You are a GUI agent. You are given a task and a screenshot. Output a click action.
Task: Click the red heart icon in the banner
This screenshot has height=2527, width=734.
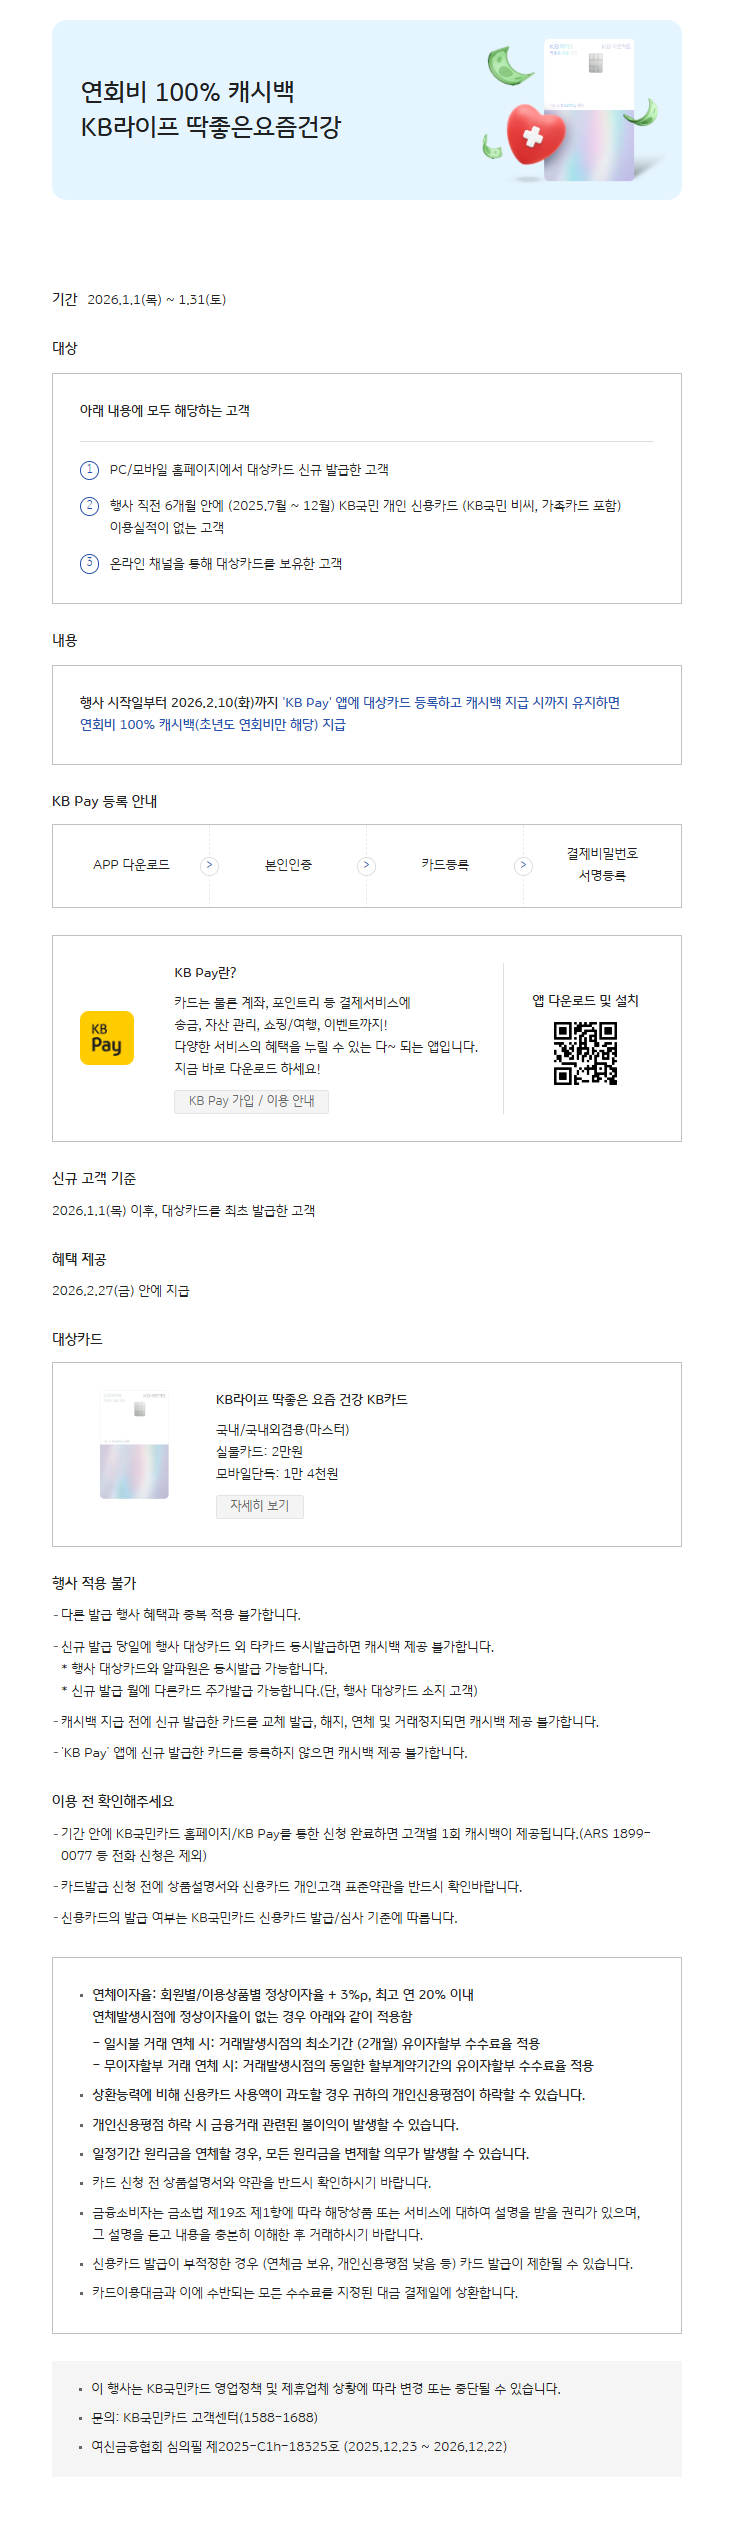536,134
